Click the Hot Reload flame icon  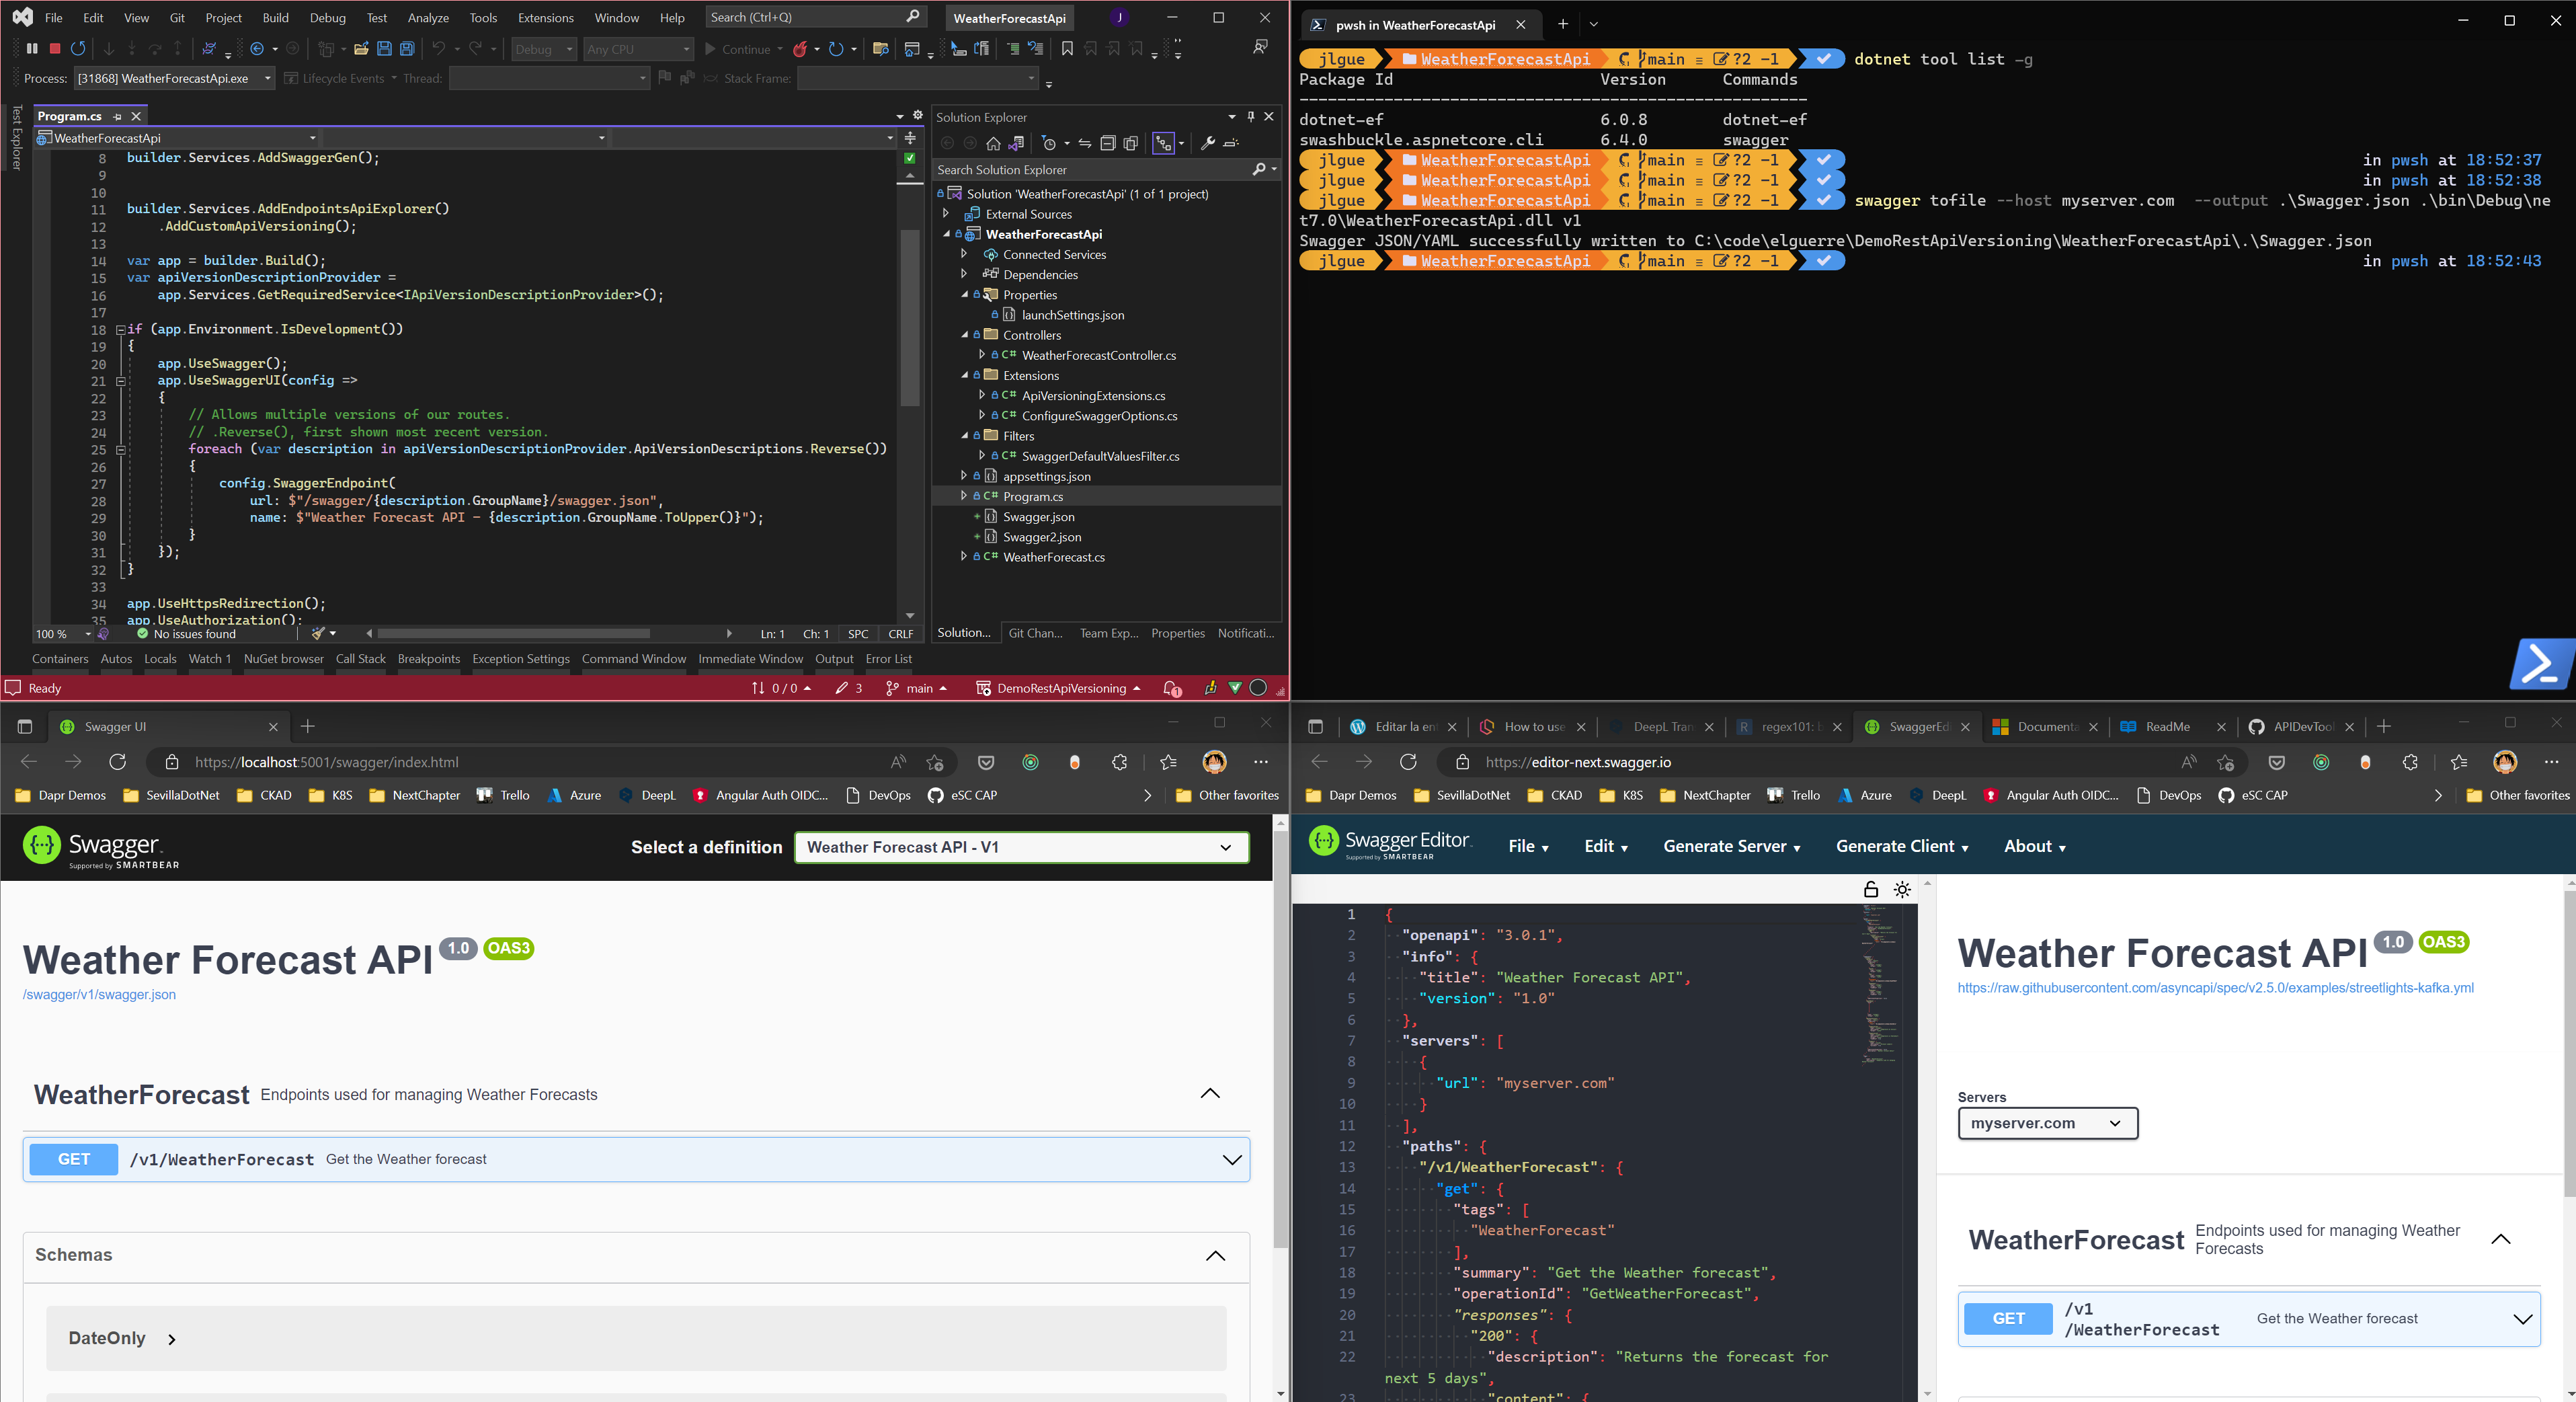pyautogui.click(x=800, y=48)
